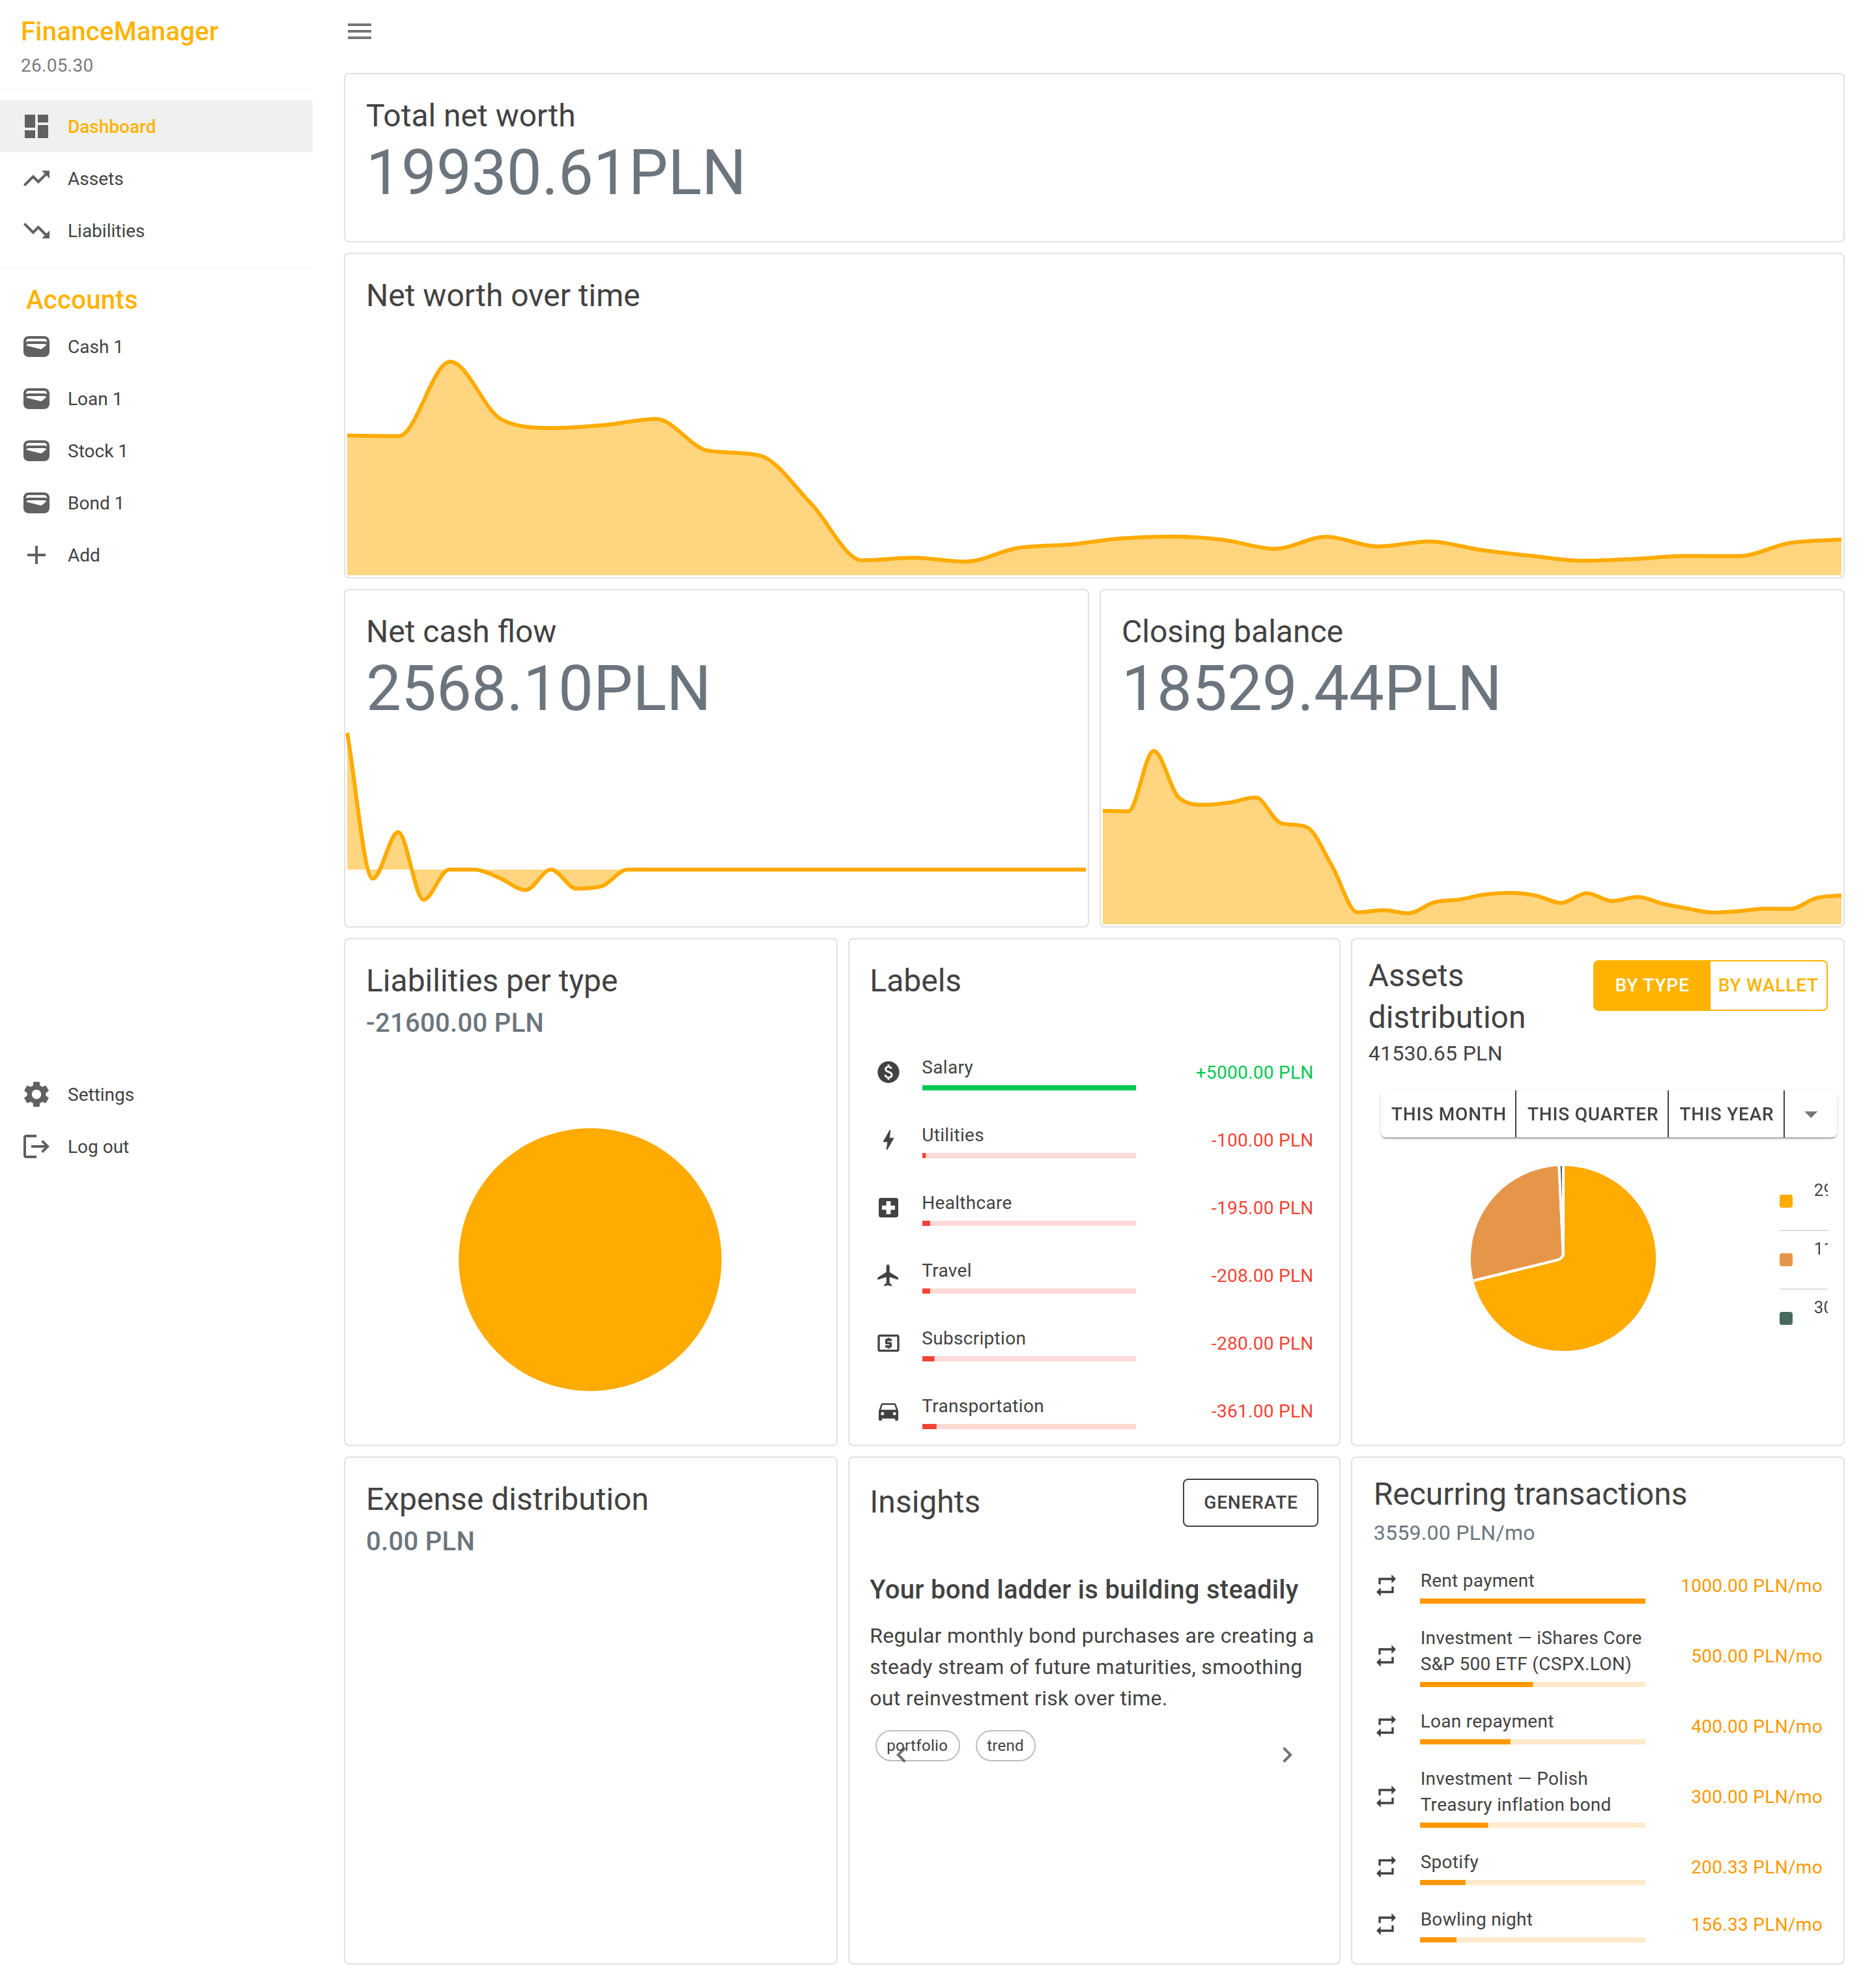Click the Transportation car icon
This screenshot has width=1876, height=1975.
888,1411
